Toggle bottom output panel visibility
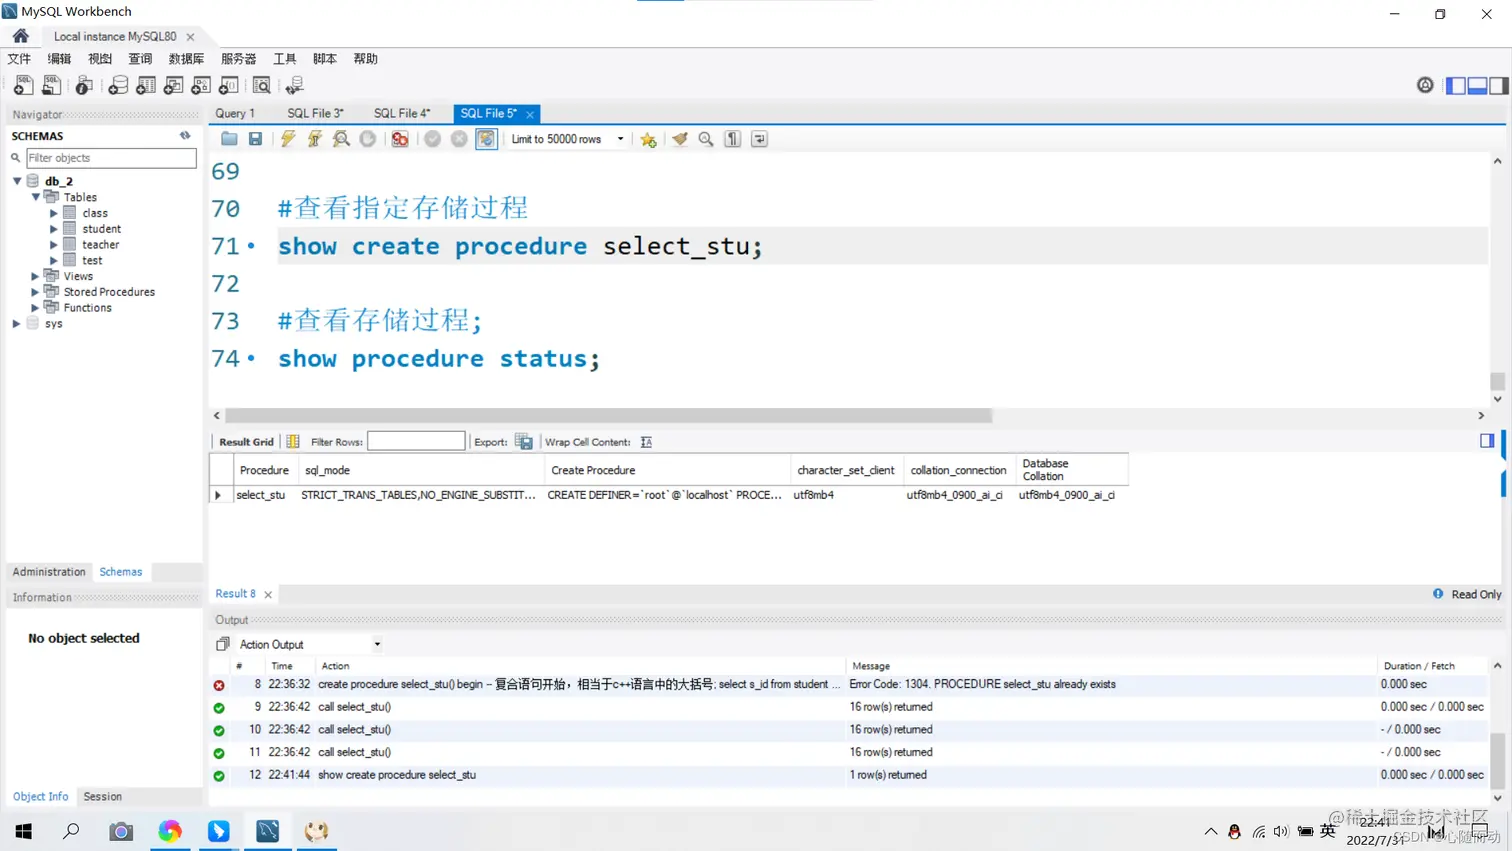This screenshot has height=851, width=1512. 1477,86
